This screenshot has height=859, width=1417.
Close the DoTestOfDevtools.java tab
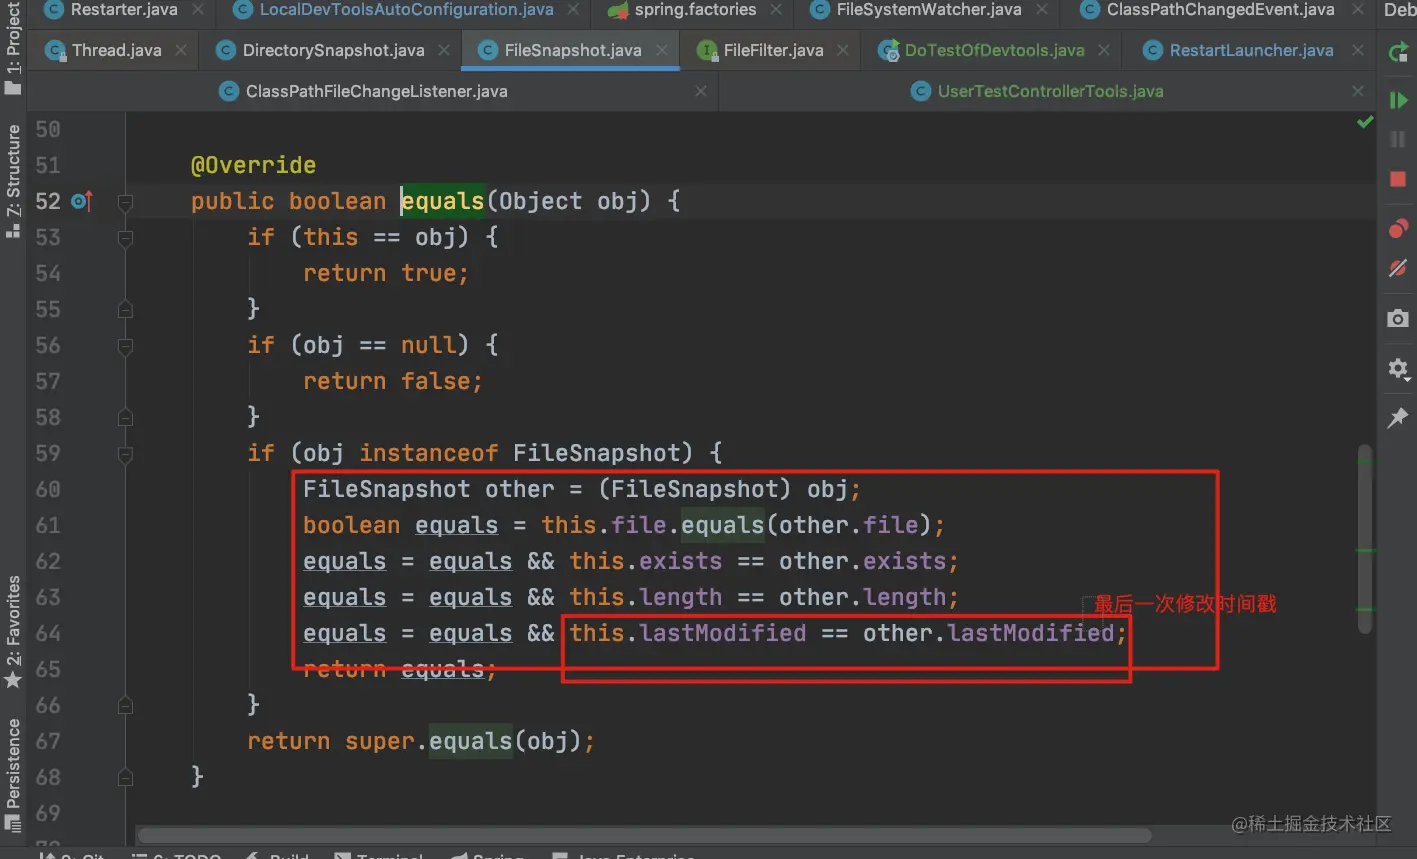pyautogui.click(x=1104, y=50)
